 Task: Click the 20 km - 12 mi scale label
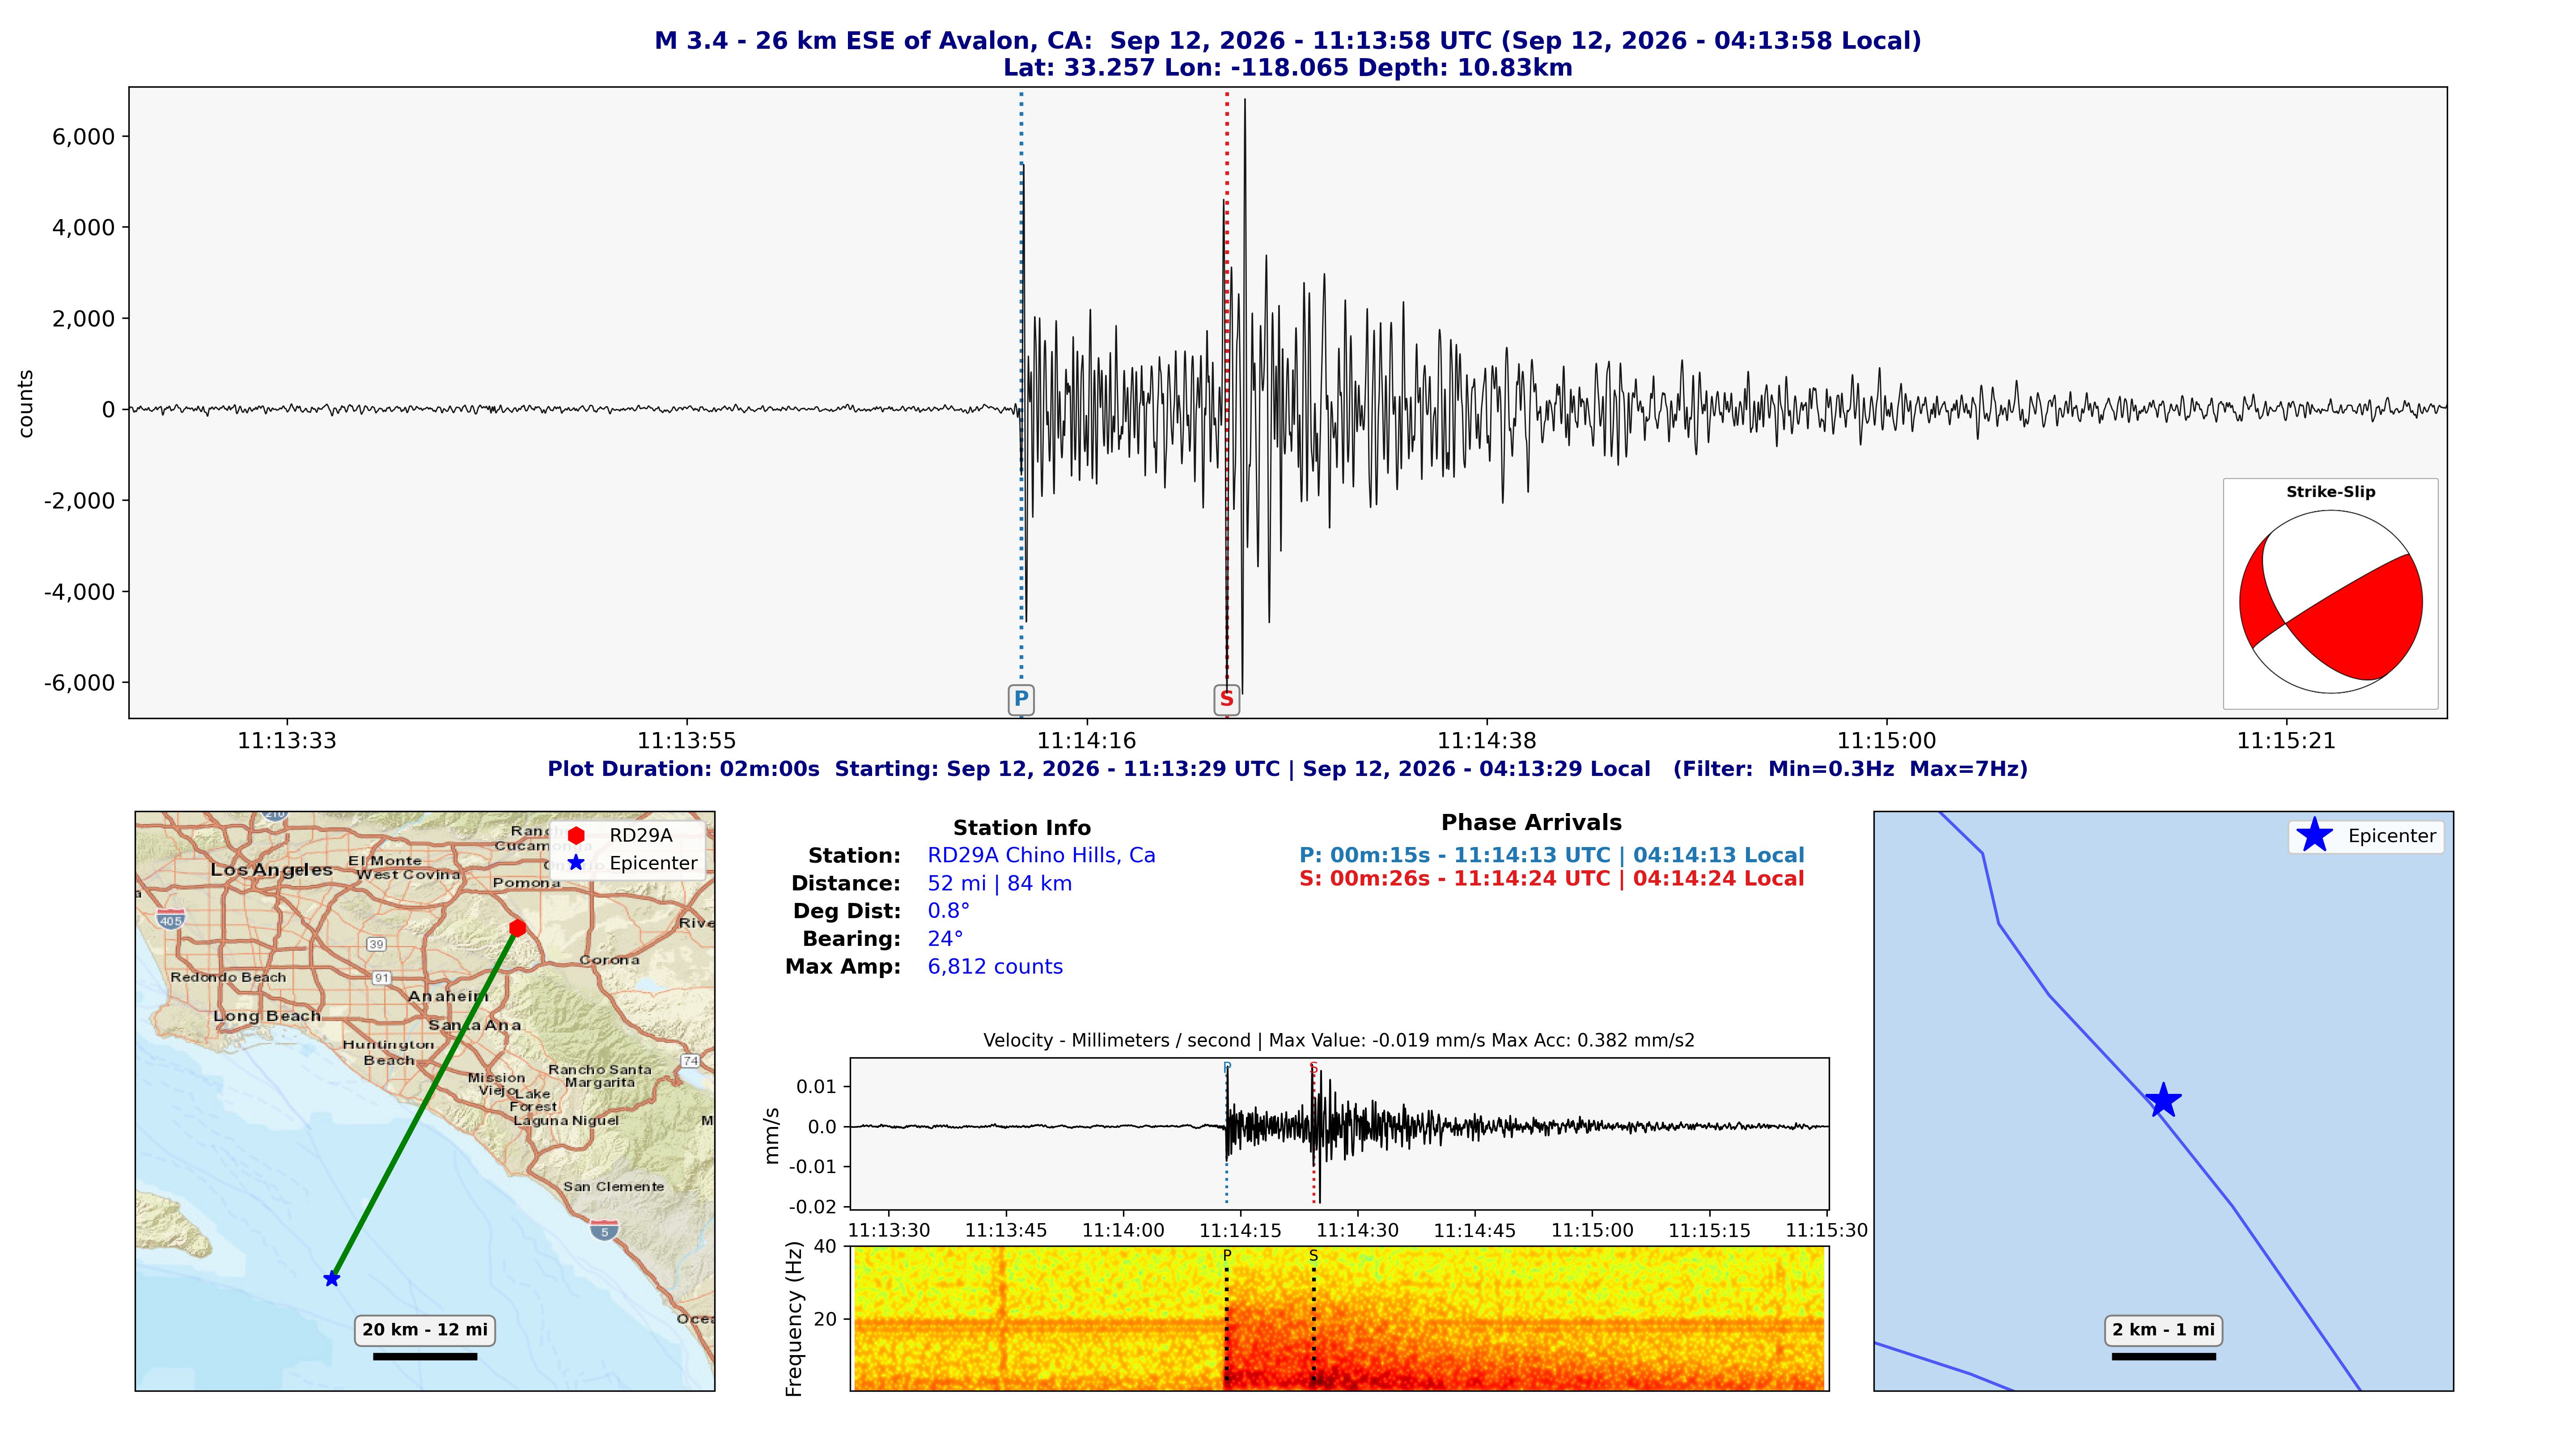(425, 1330)
